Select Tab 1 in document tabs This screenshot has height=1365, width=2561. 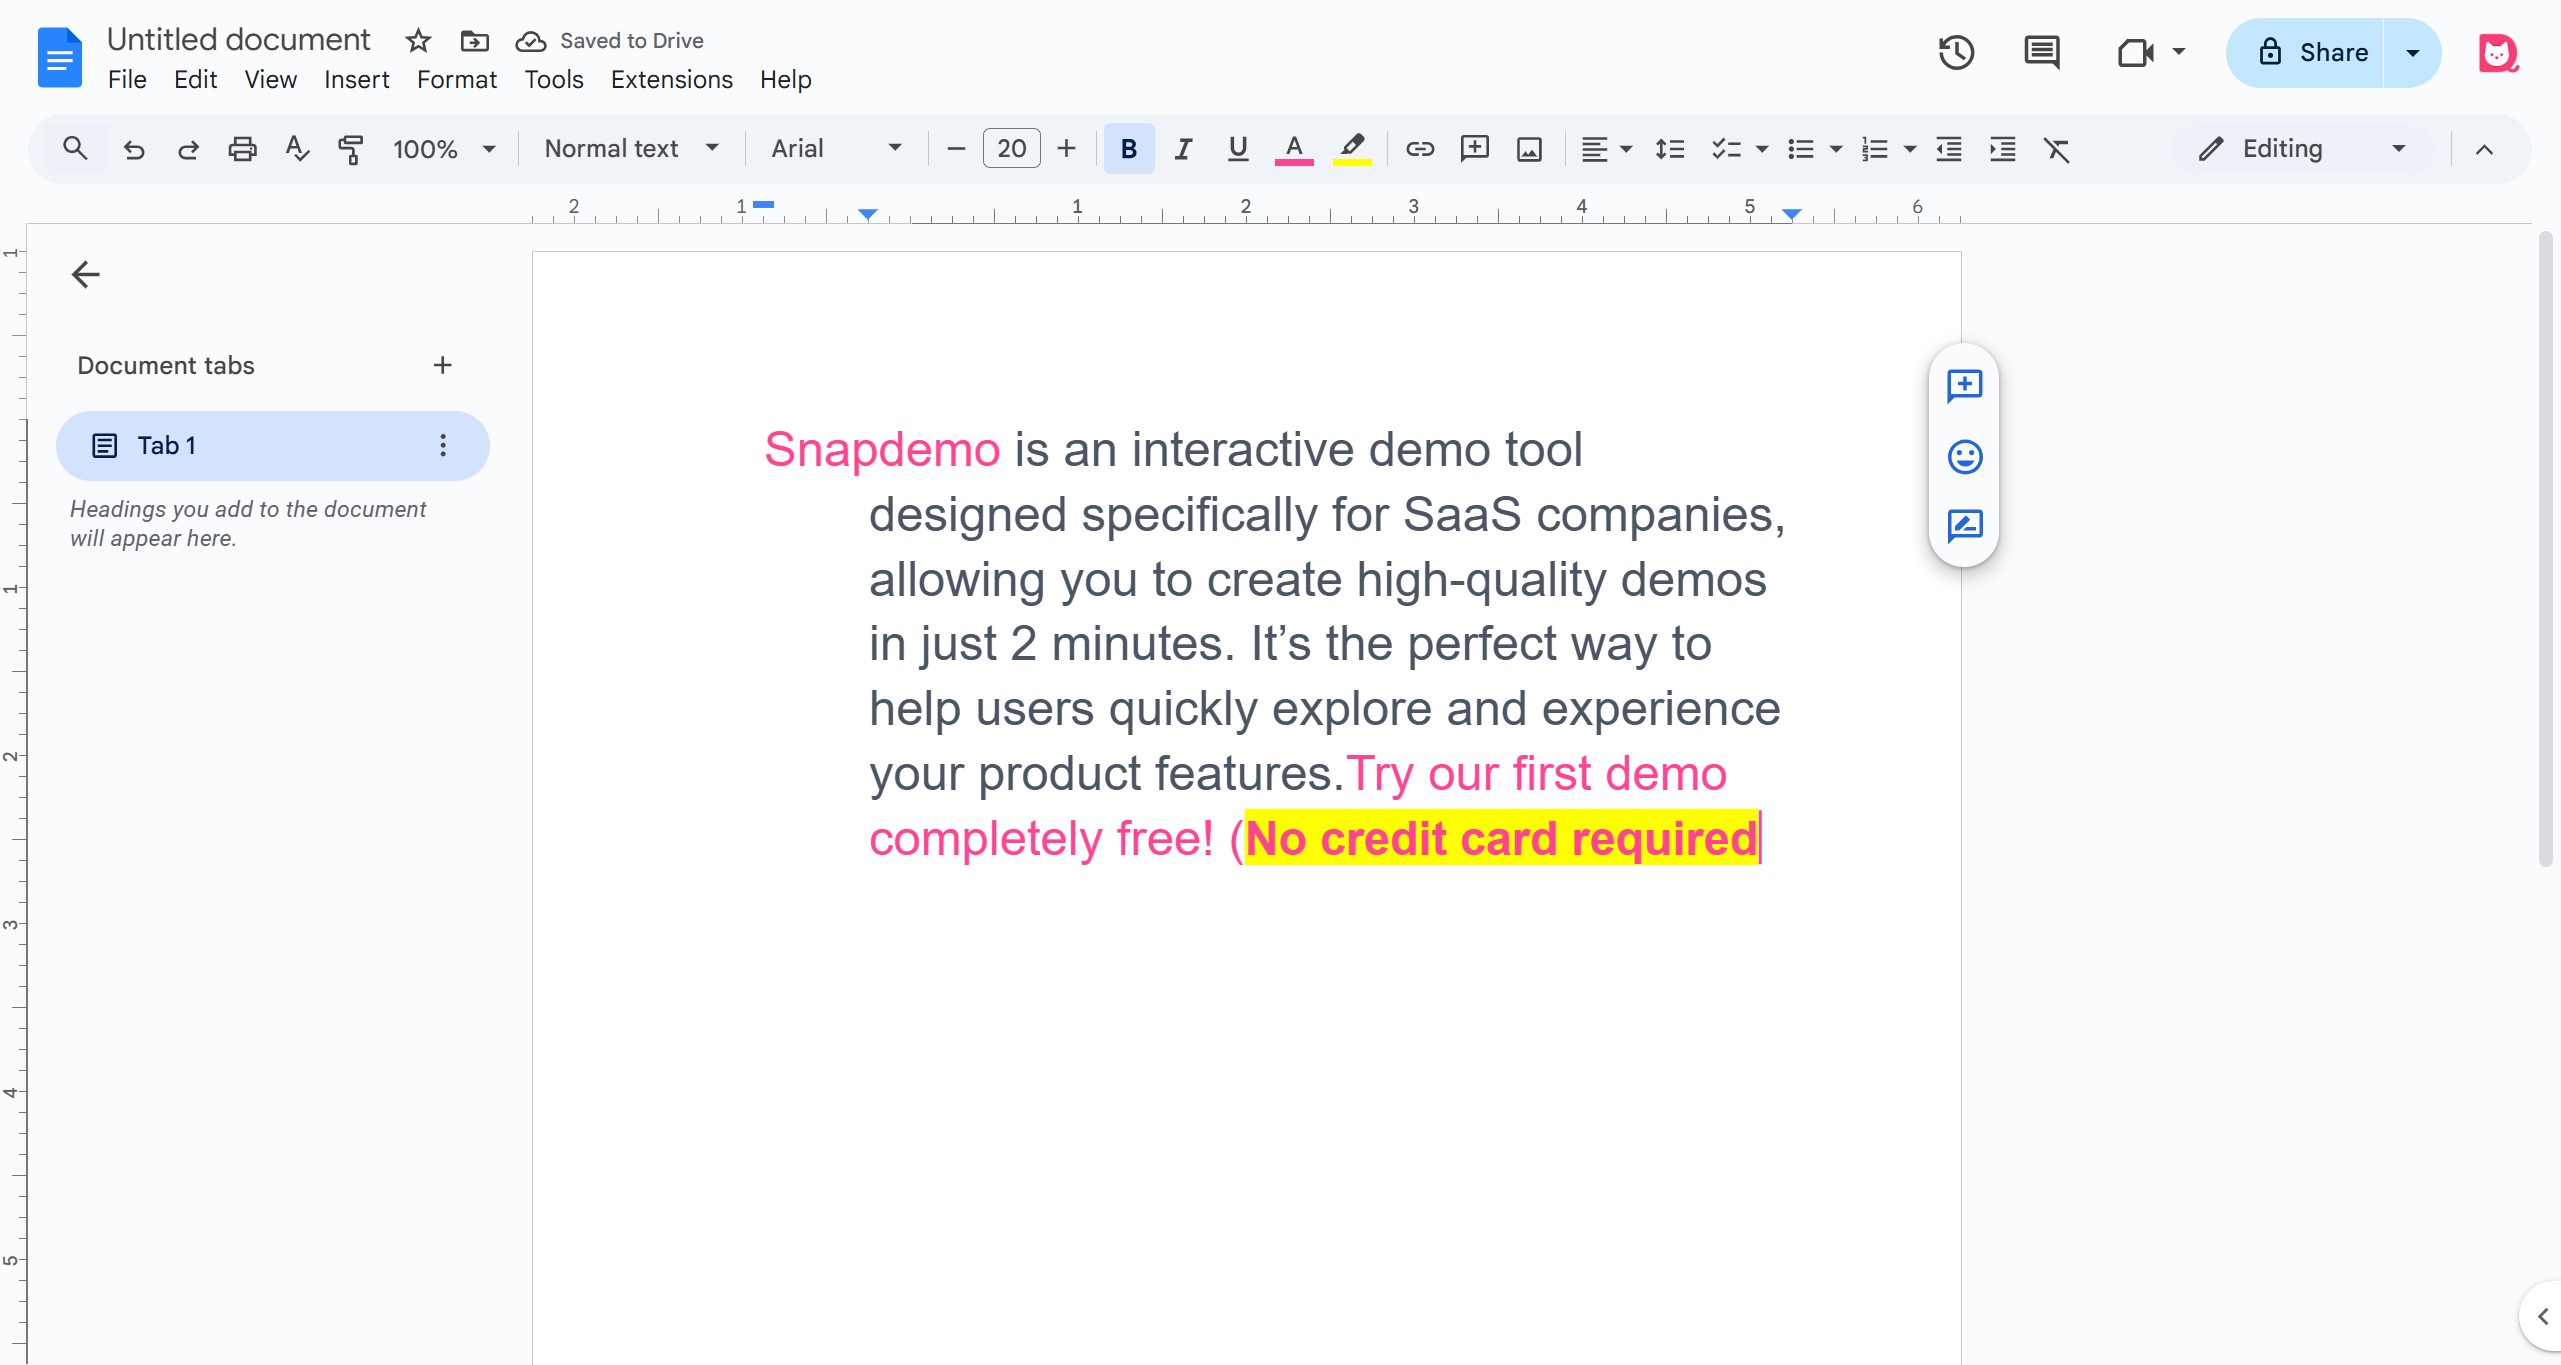pyautogui.click(x=272, y=446)
